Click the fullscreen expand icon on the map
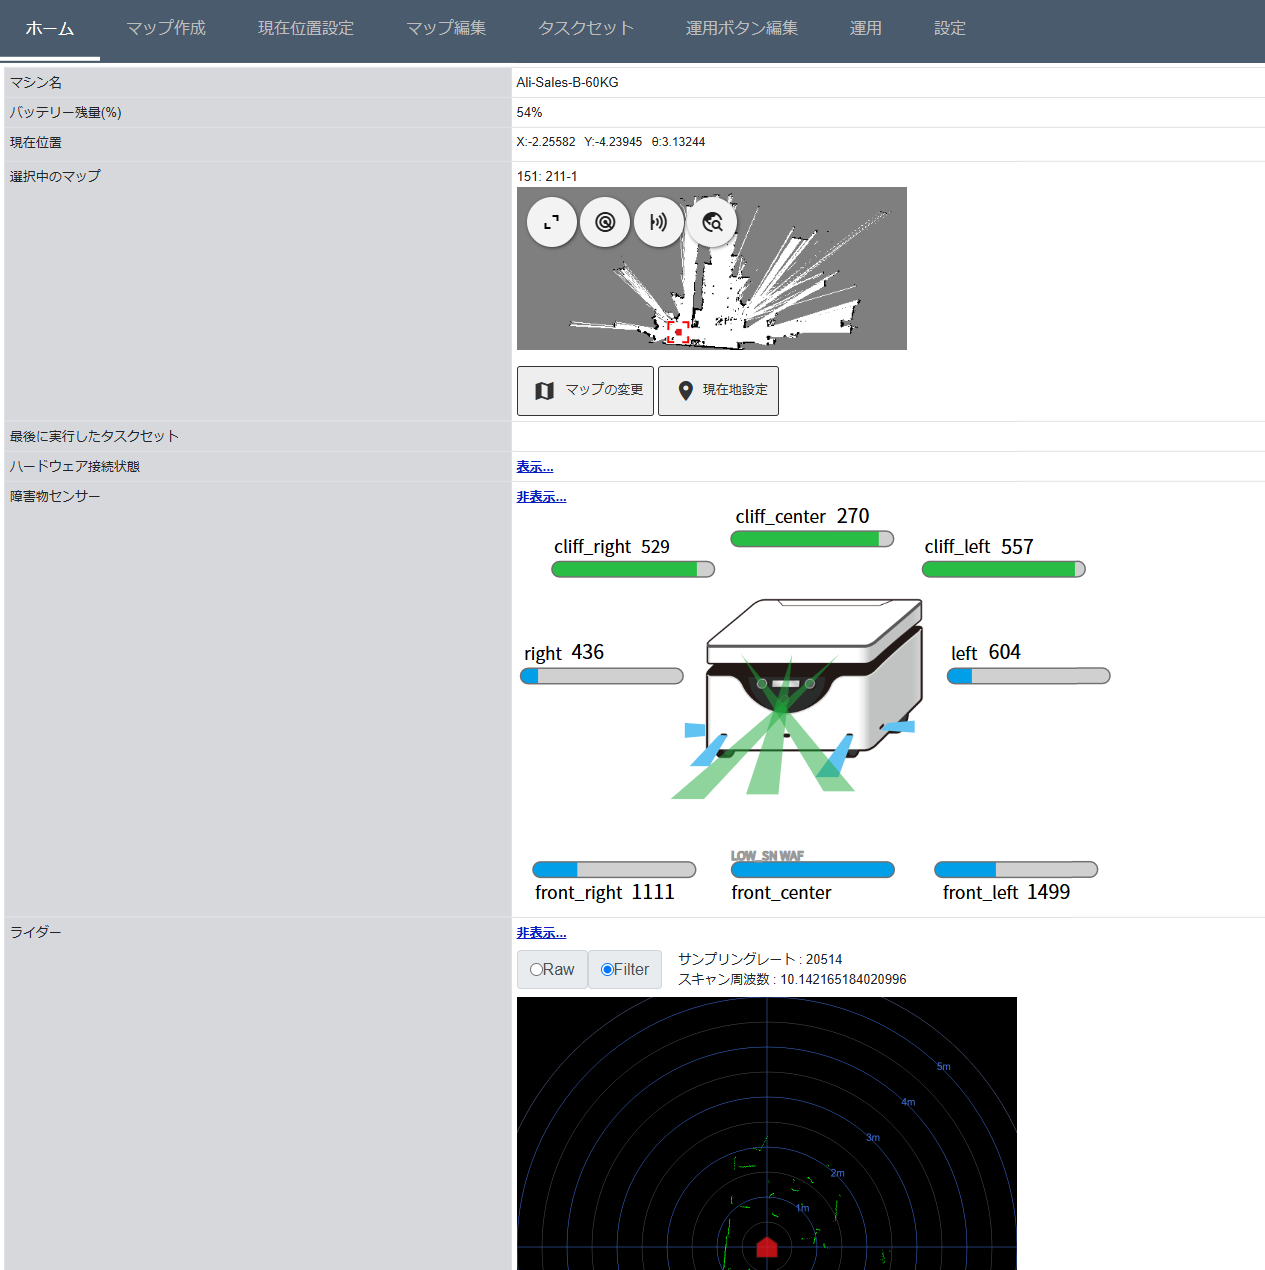 [552, 222]
